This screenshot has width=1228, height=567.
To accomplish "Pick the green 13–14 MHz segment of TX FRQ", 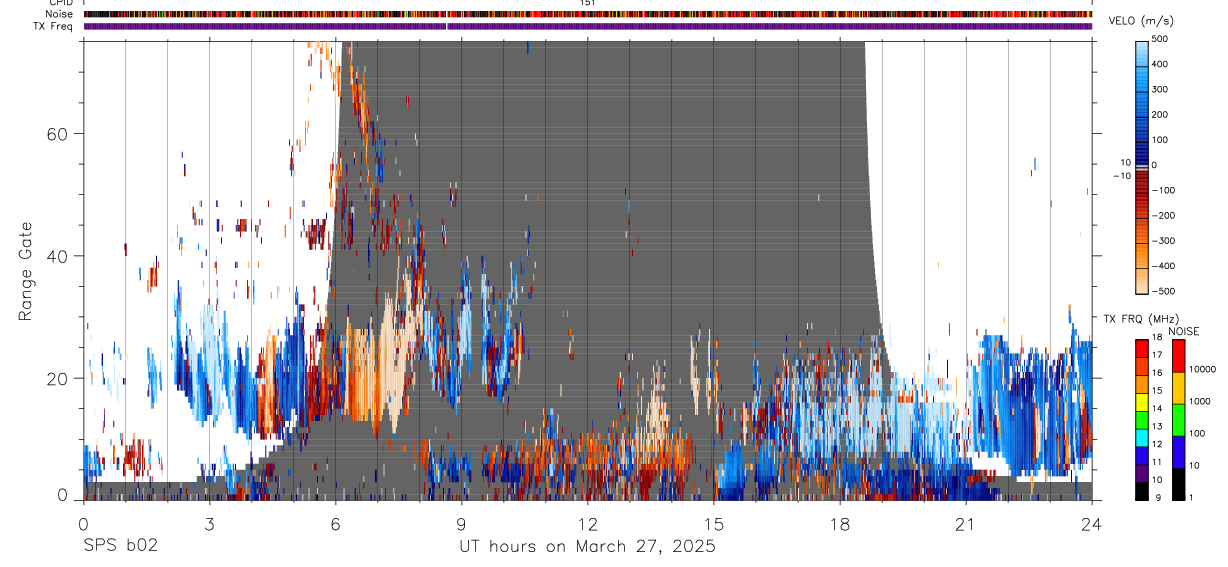I will [x=1142, y=419].
